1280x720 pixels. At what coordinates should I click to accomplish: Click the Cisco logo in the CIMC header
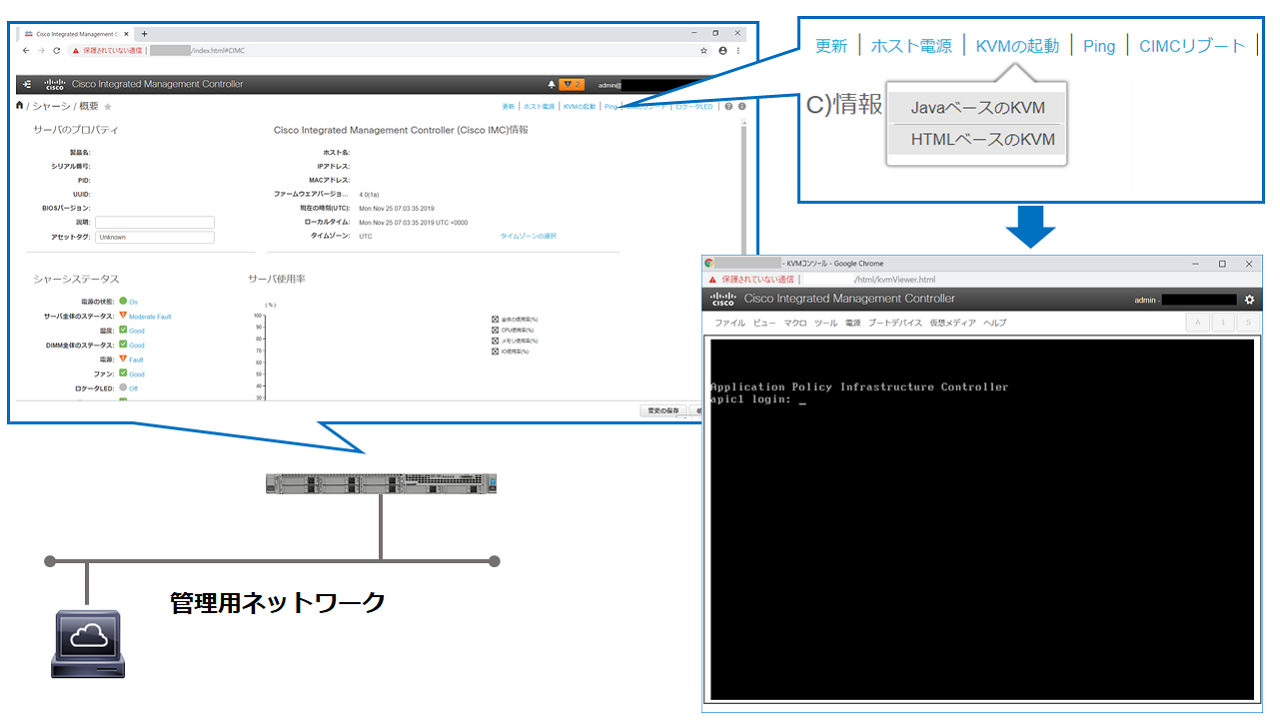[55, 84]
